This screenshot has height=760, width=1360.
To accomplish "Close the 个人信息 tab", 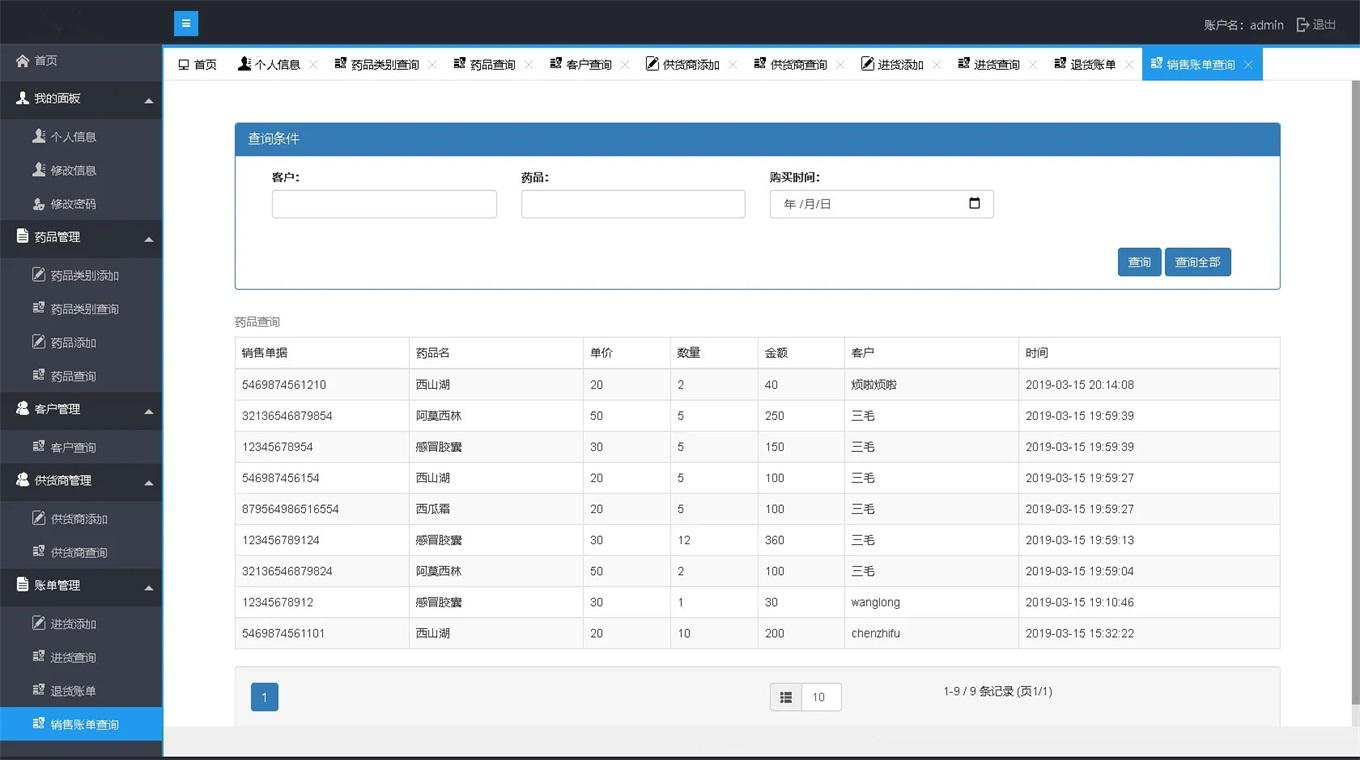I will [x=313, y=65].
